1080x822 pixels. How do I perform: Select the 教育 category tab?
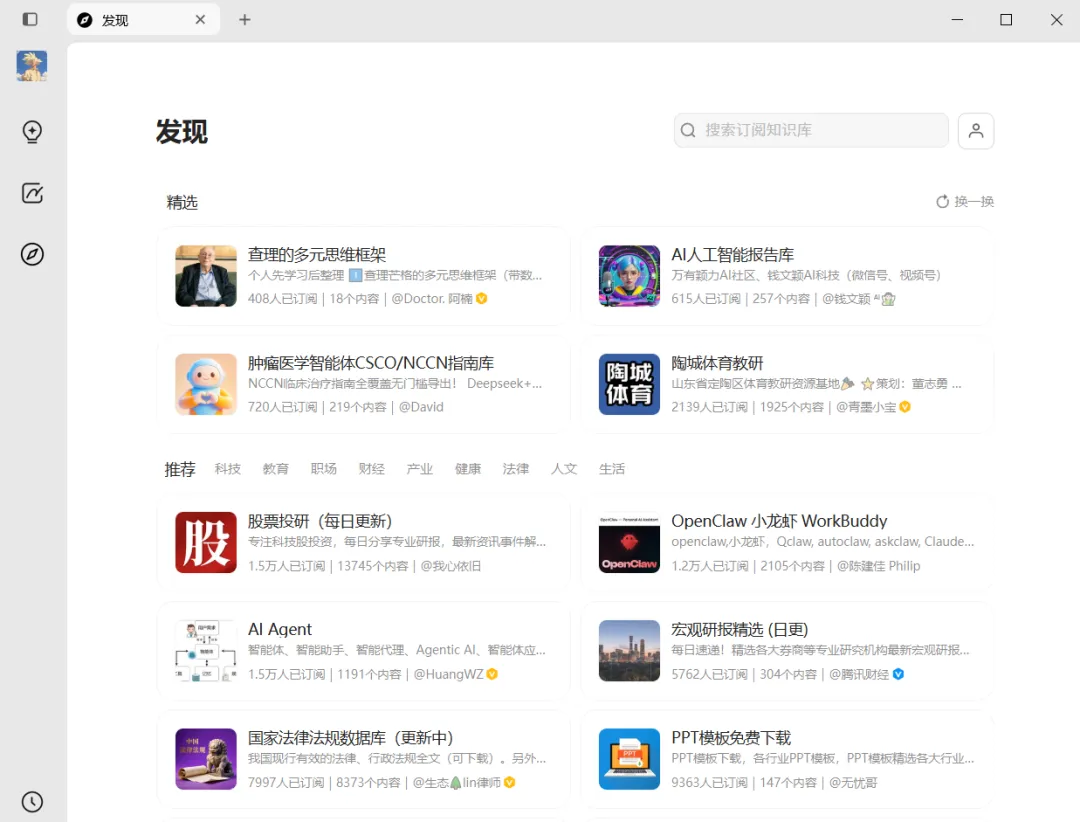[276, 469]
